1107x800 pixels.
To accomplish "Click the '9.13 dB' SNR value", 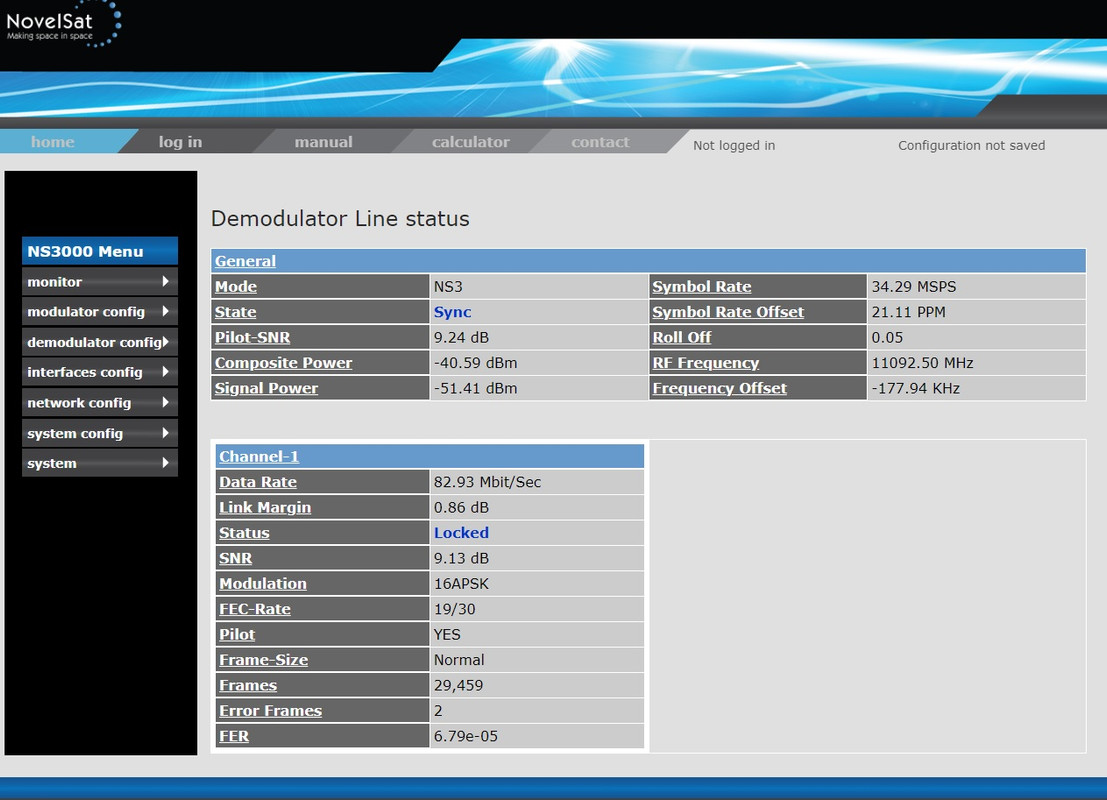I will (x=461, y=559).
